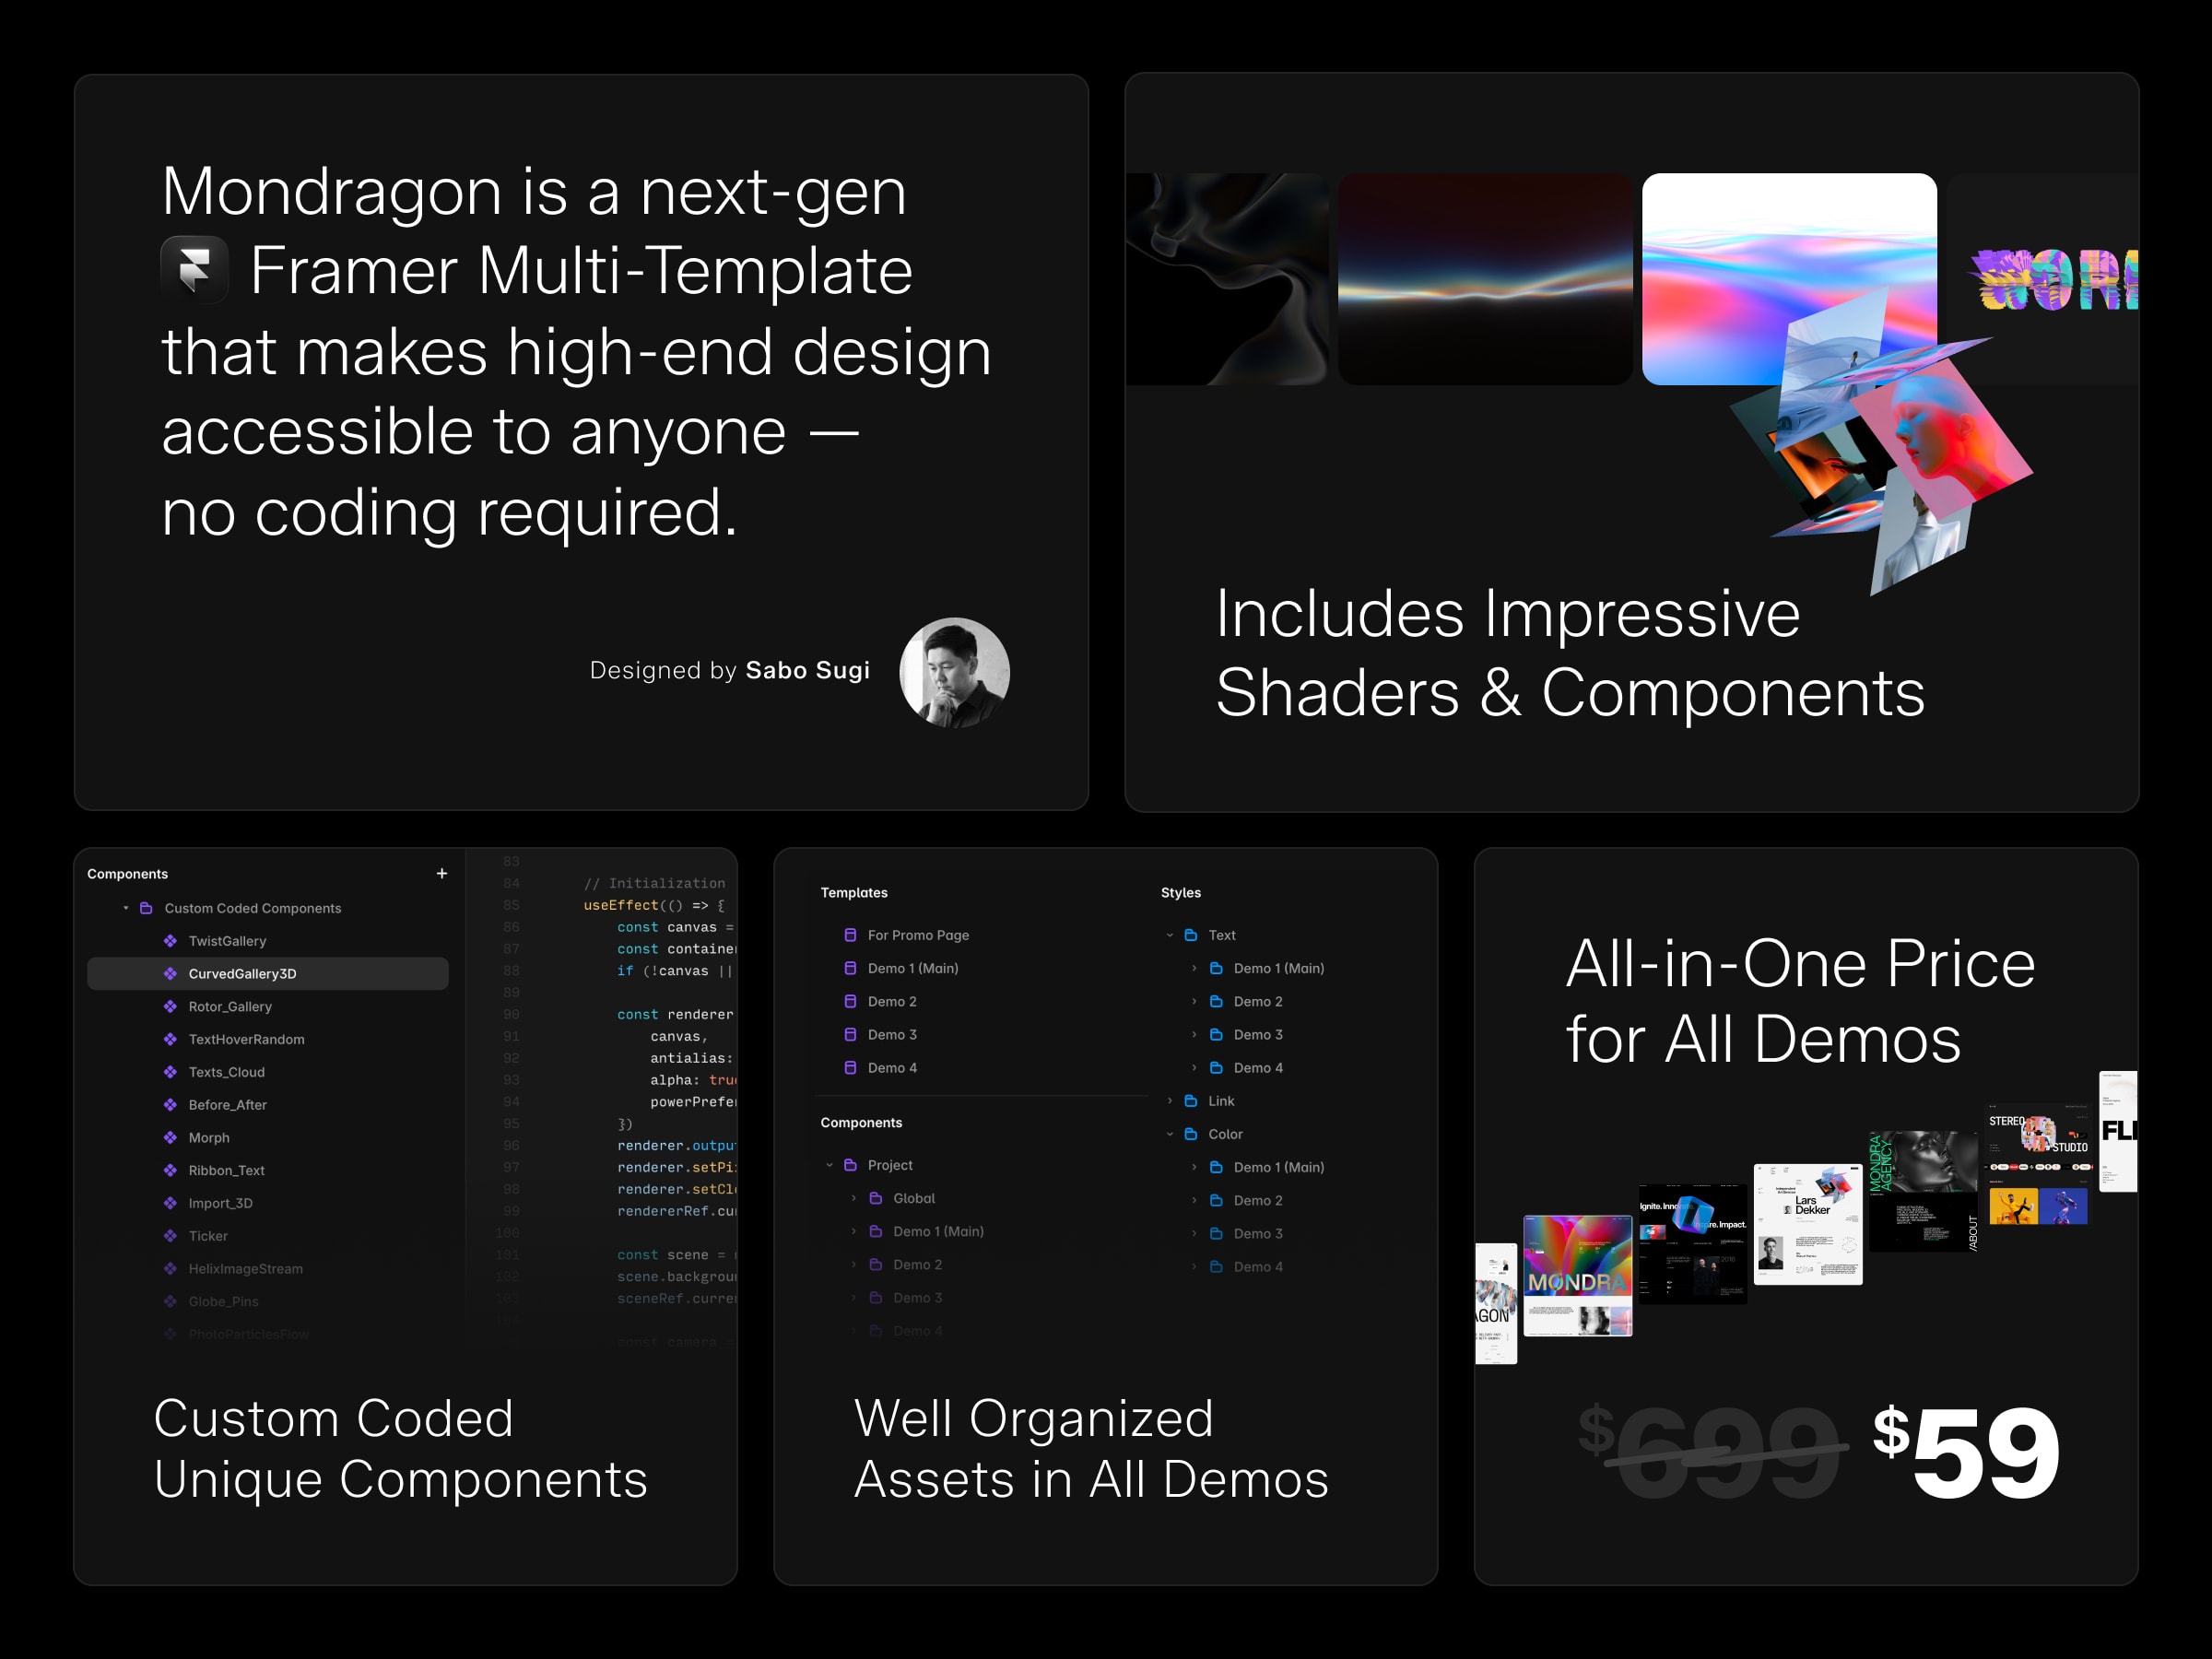Click the page icon of Templates Demo 2
The width and height of the screenshot is (2212, 1659).
[850, 1001]
